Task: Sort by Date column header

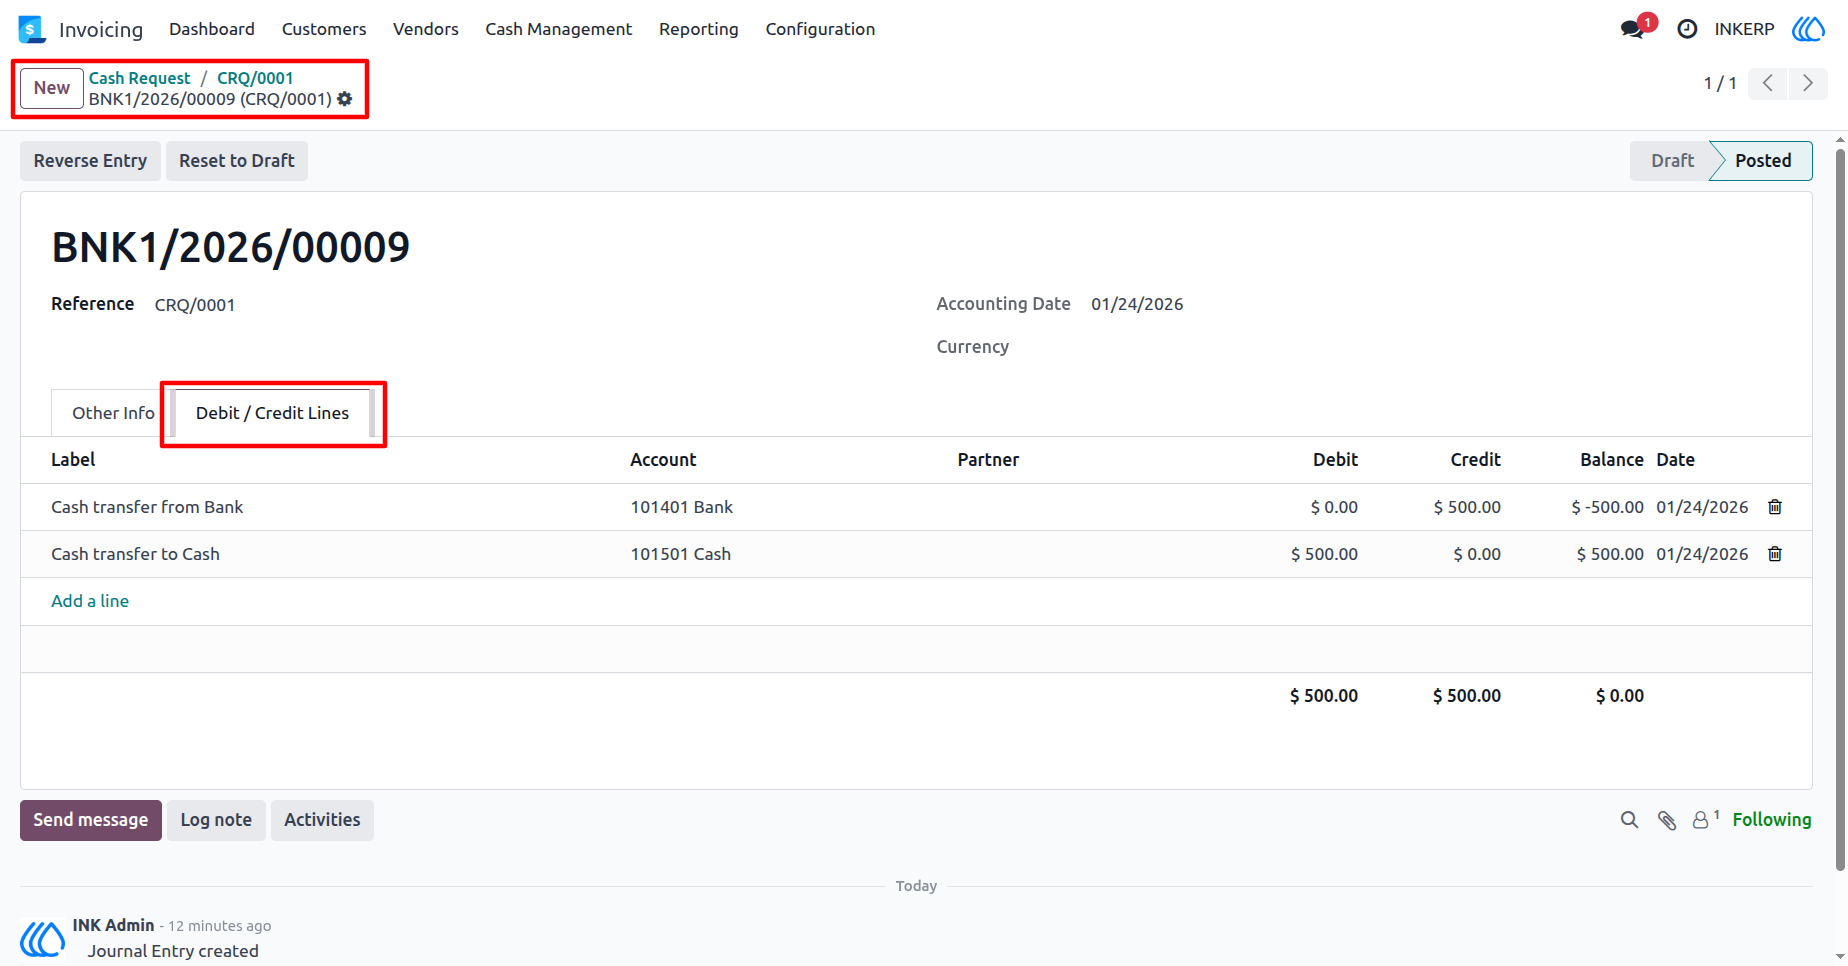Action: tap(1675, 460)
